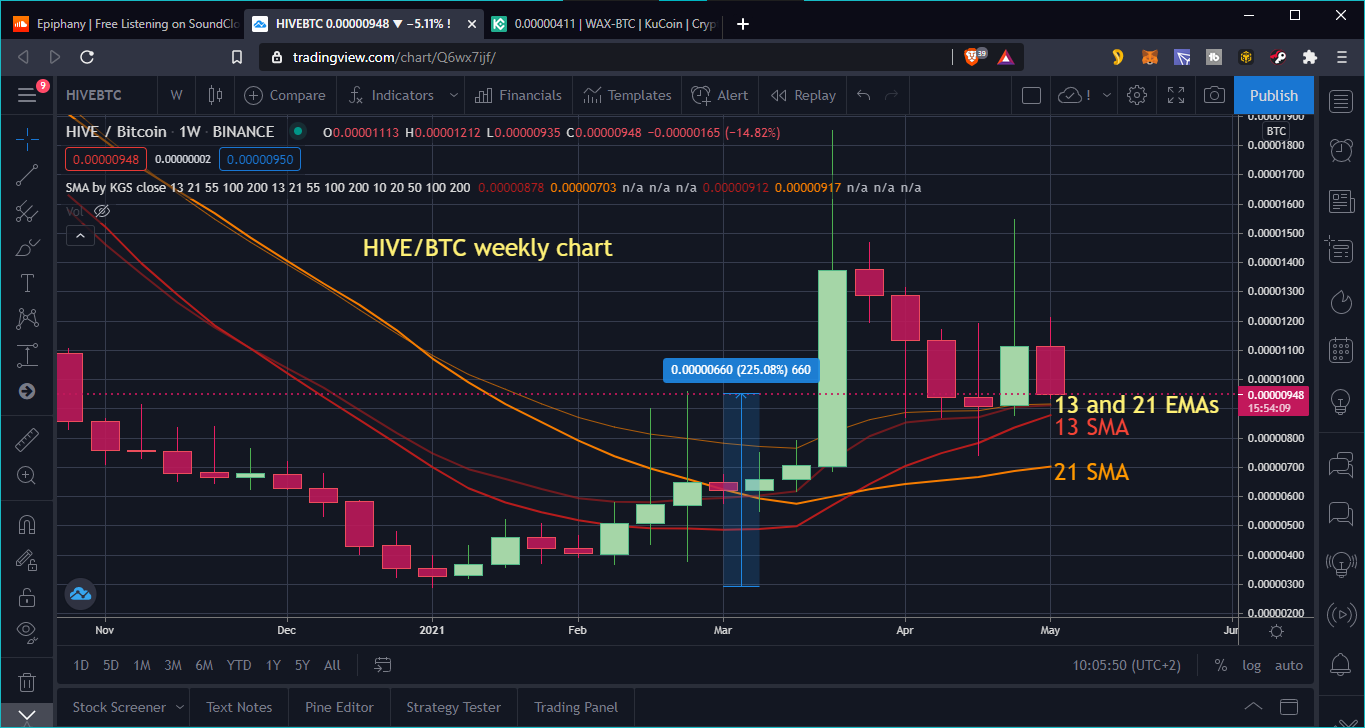Open the Indicators dialog
Screen dimensions: 1365x728
coord(390,95)
